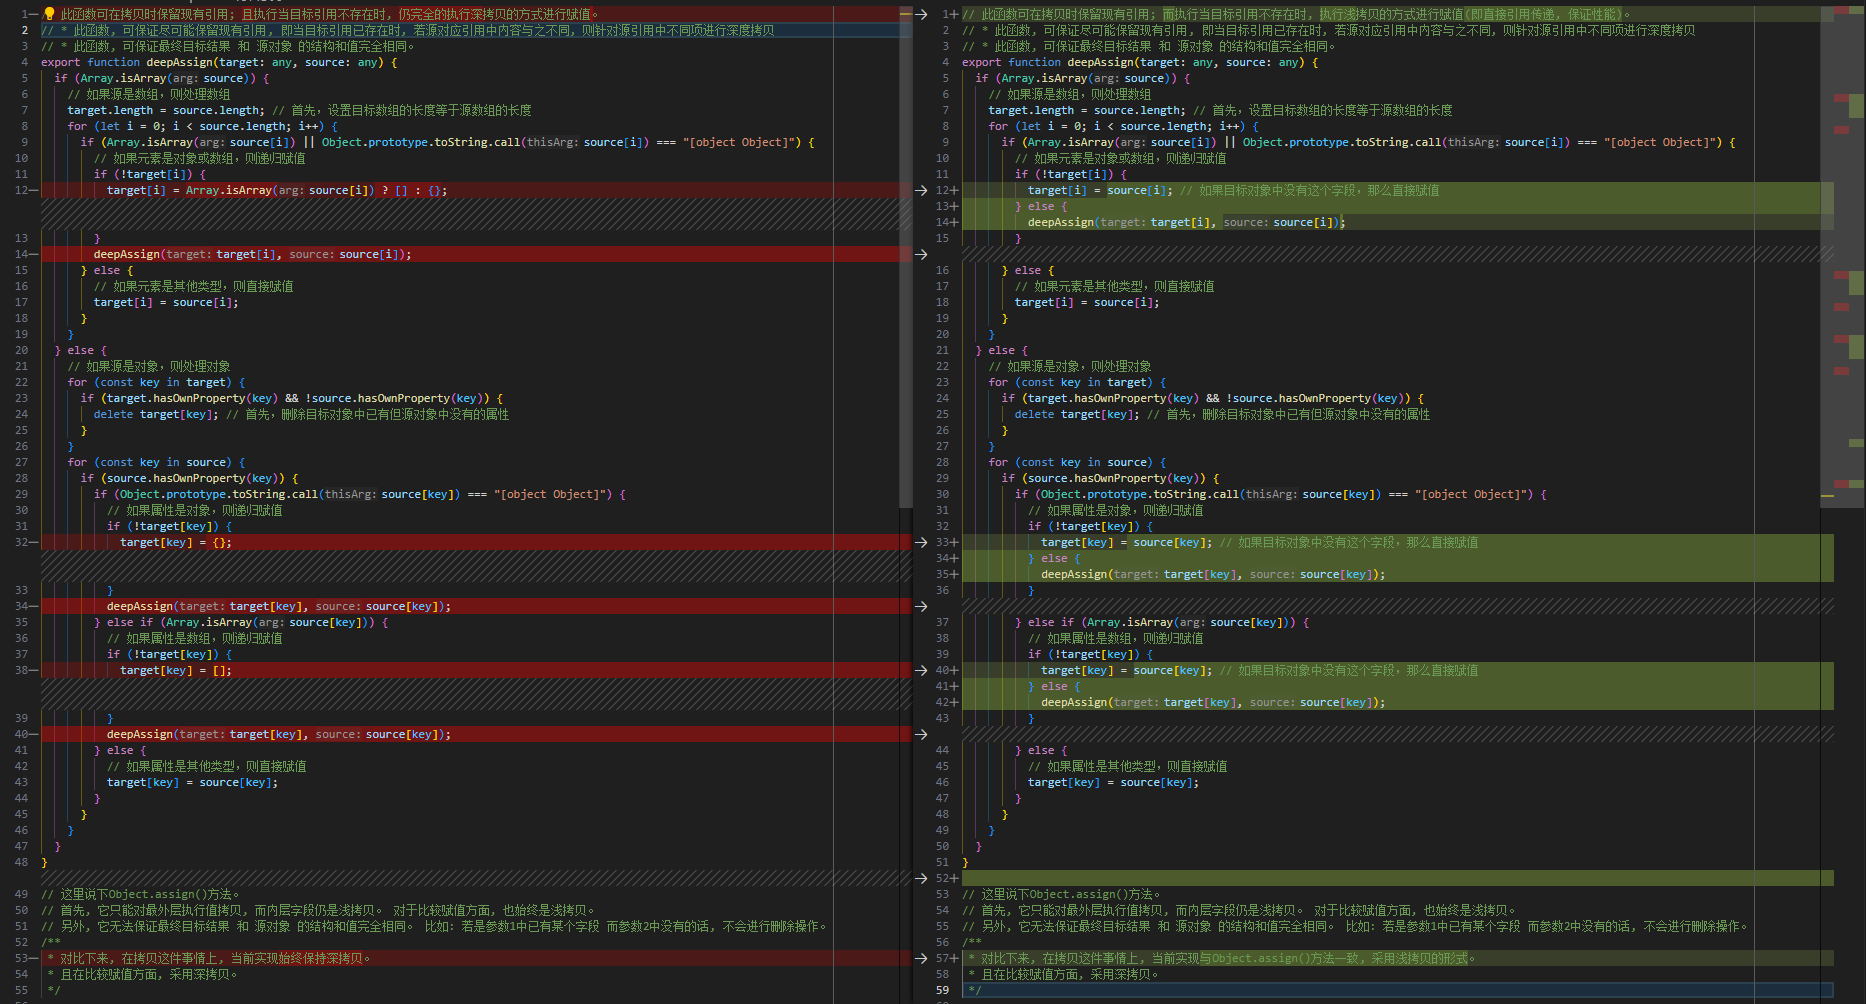Revert the change at right line 12
Image resolution: width=1866 pixels, height=1004 pixels.
[x=921, y=190]
